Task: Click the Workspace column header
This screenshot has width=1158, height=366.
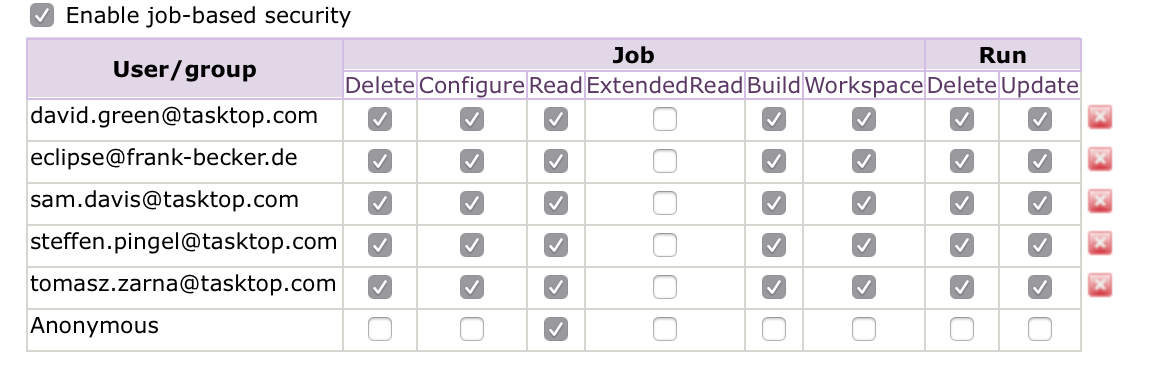Action: (x=863, y=86)
